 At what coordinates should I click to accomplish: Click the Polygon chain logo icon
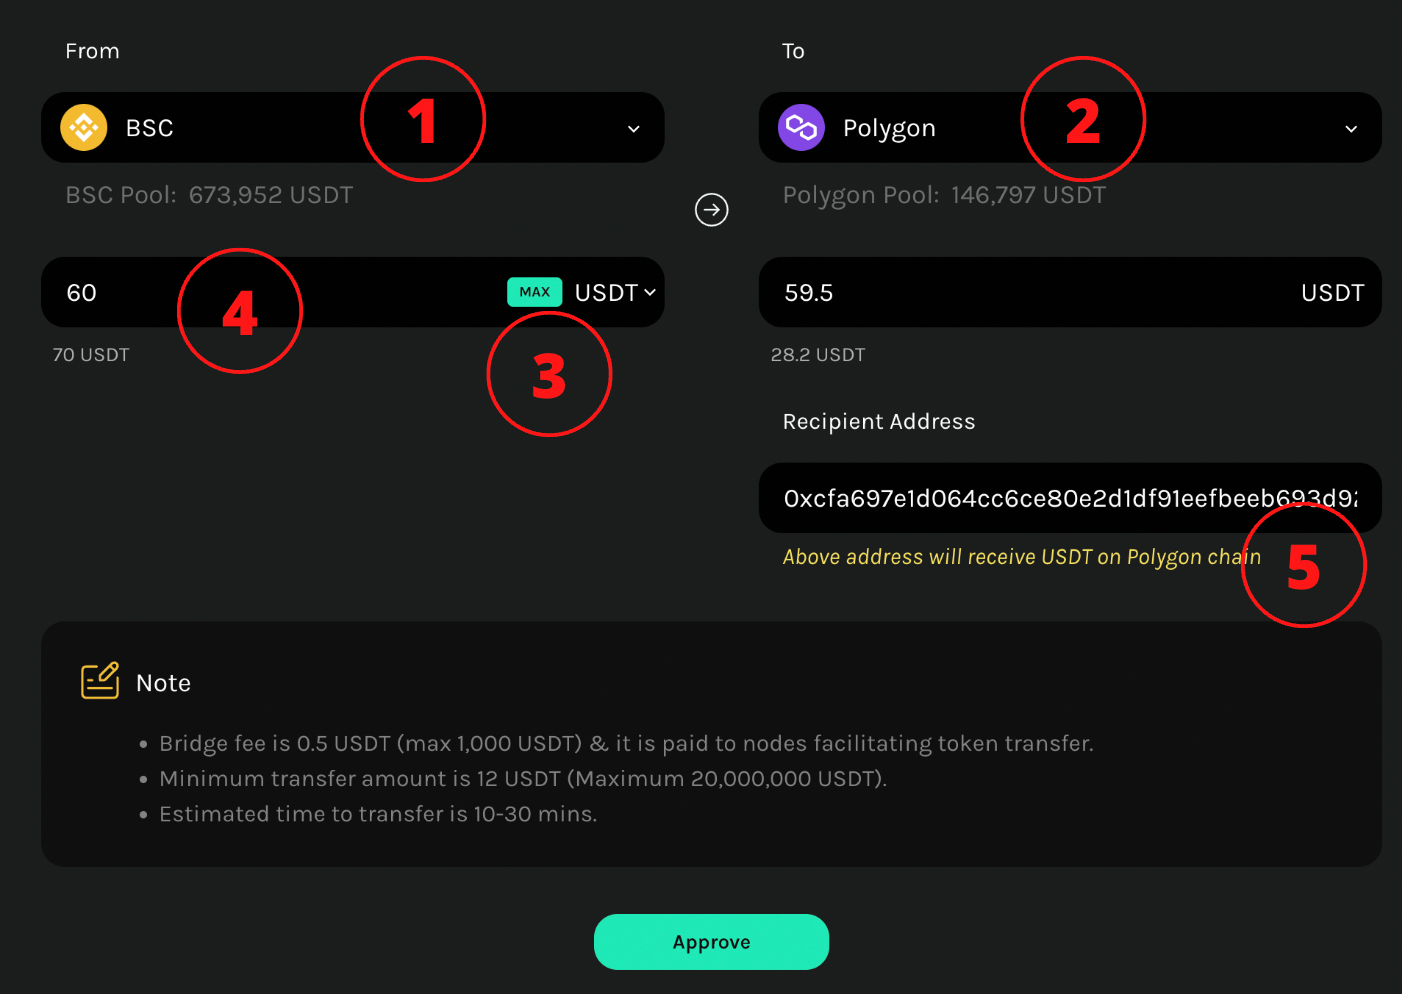click(x=801, y=128)
